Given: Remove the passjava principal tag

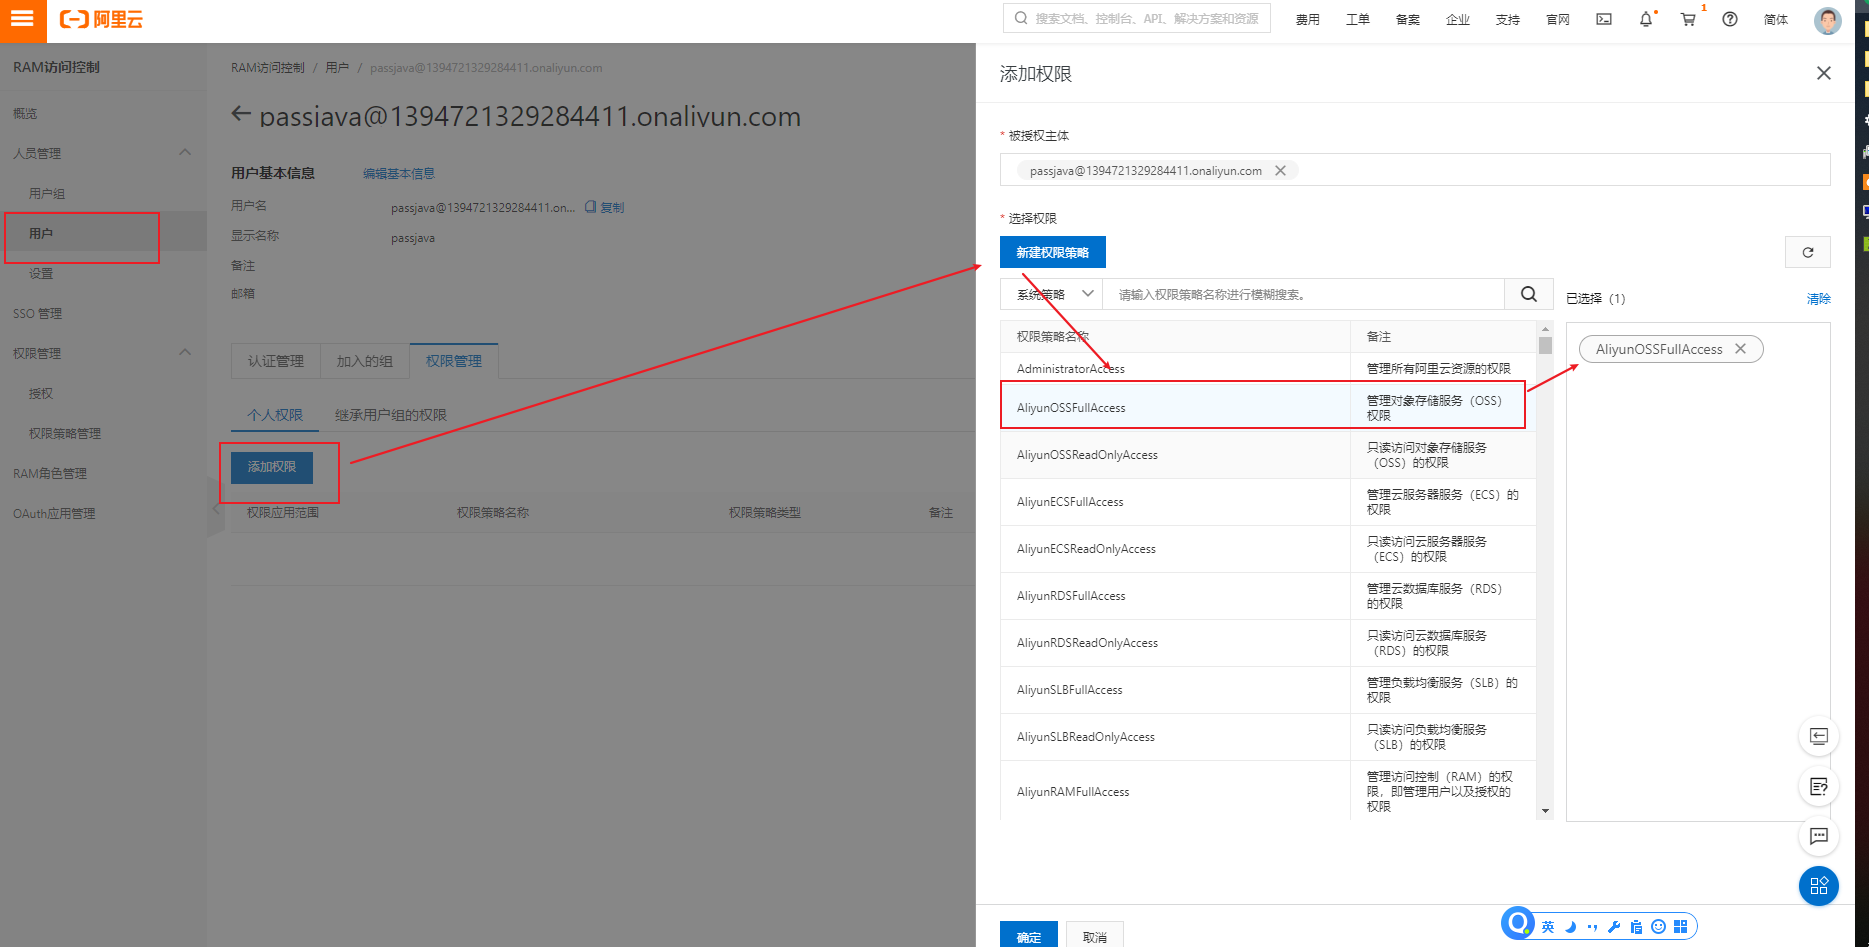Looking at the screenshot, I should 1280,171.
